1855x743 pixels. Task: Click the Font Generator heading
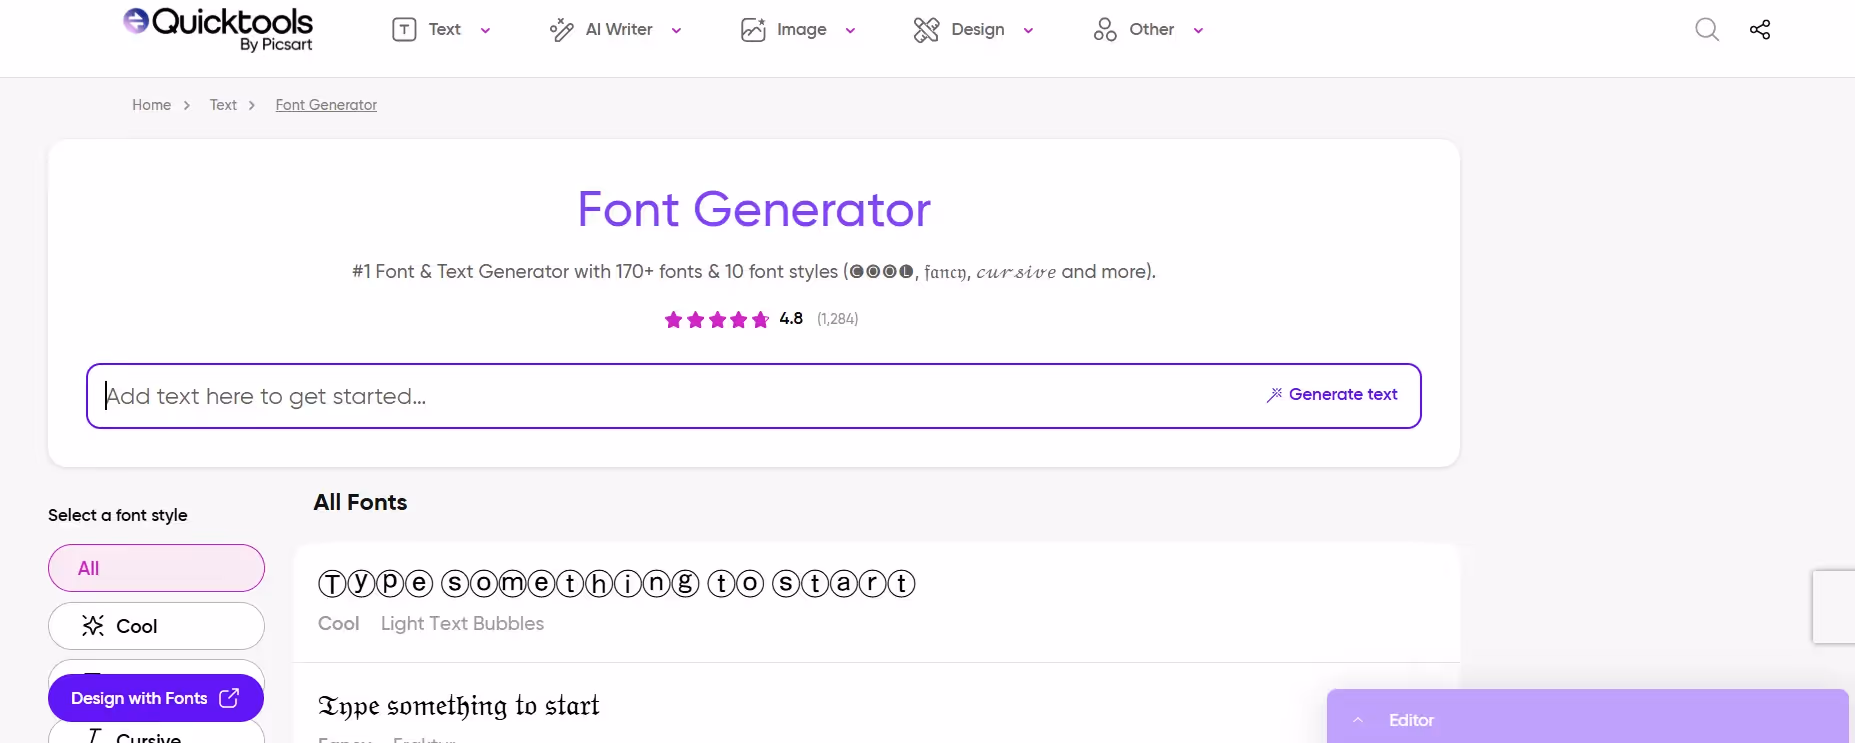754,209
